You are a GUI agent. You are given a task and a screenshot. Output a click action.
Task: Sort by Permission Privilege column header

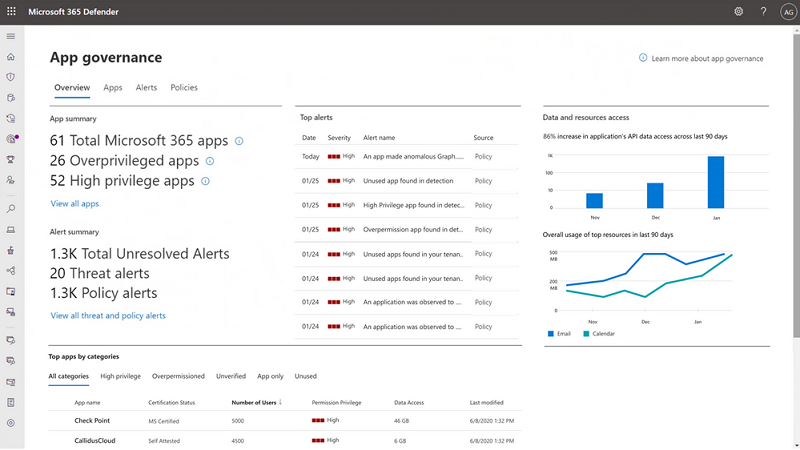point(336,403)
